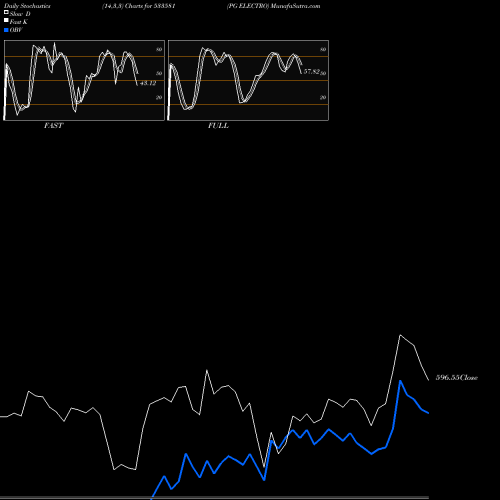Viewport: 500px width, 500px height.
Task: Click the '596.55Close' price label
Action: click(457, 378)
